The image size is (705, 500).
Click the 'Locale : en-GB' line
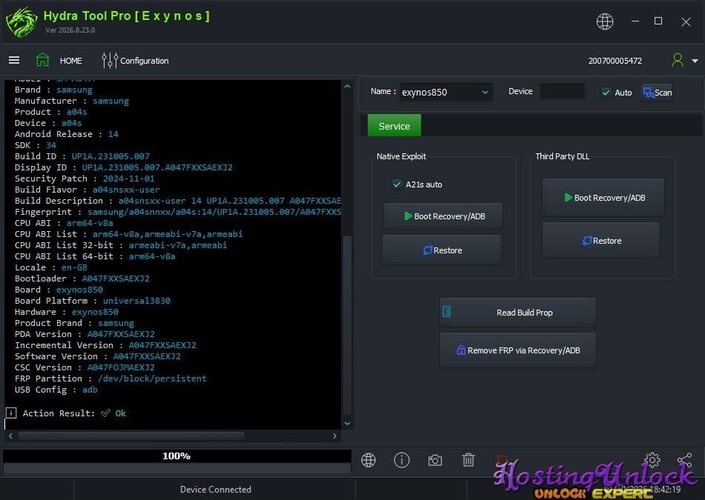coord(51,268)
